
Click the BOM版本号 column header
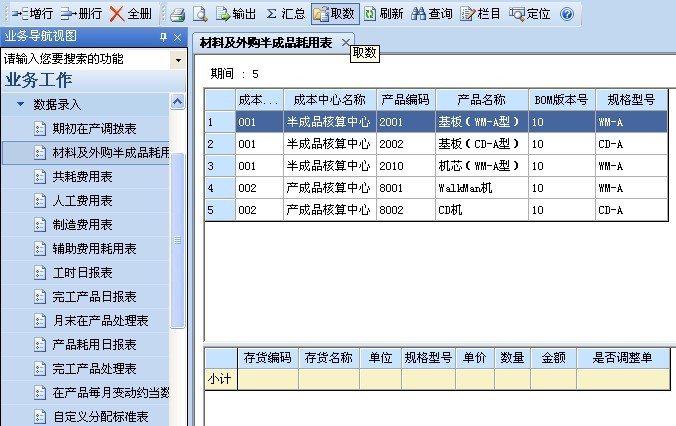(x=561, y=100)
